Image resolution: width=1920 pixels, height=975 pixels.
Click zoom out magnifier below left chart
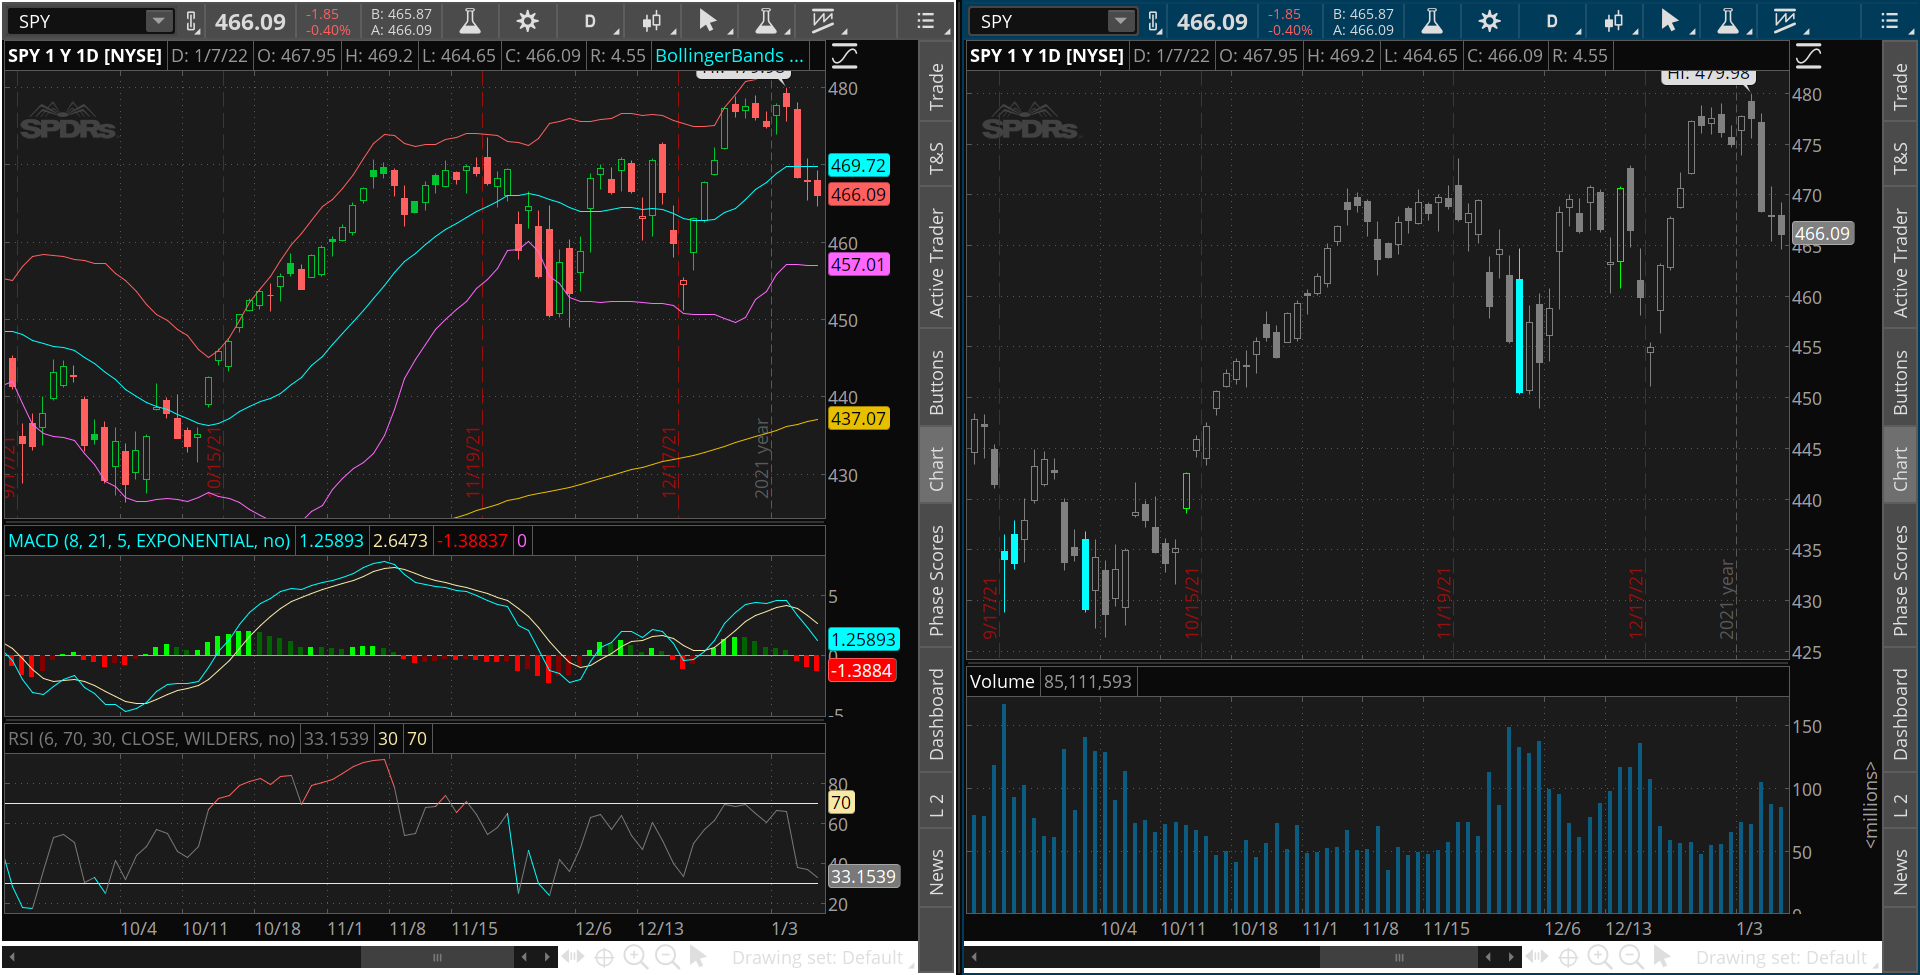pos(667,957)
